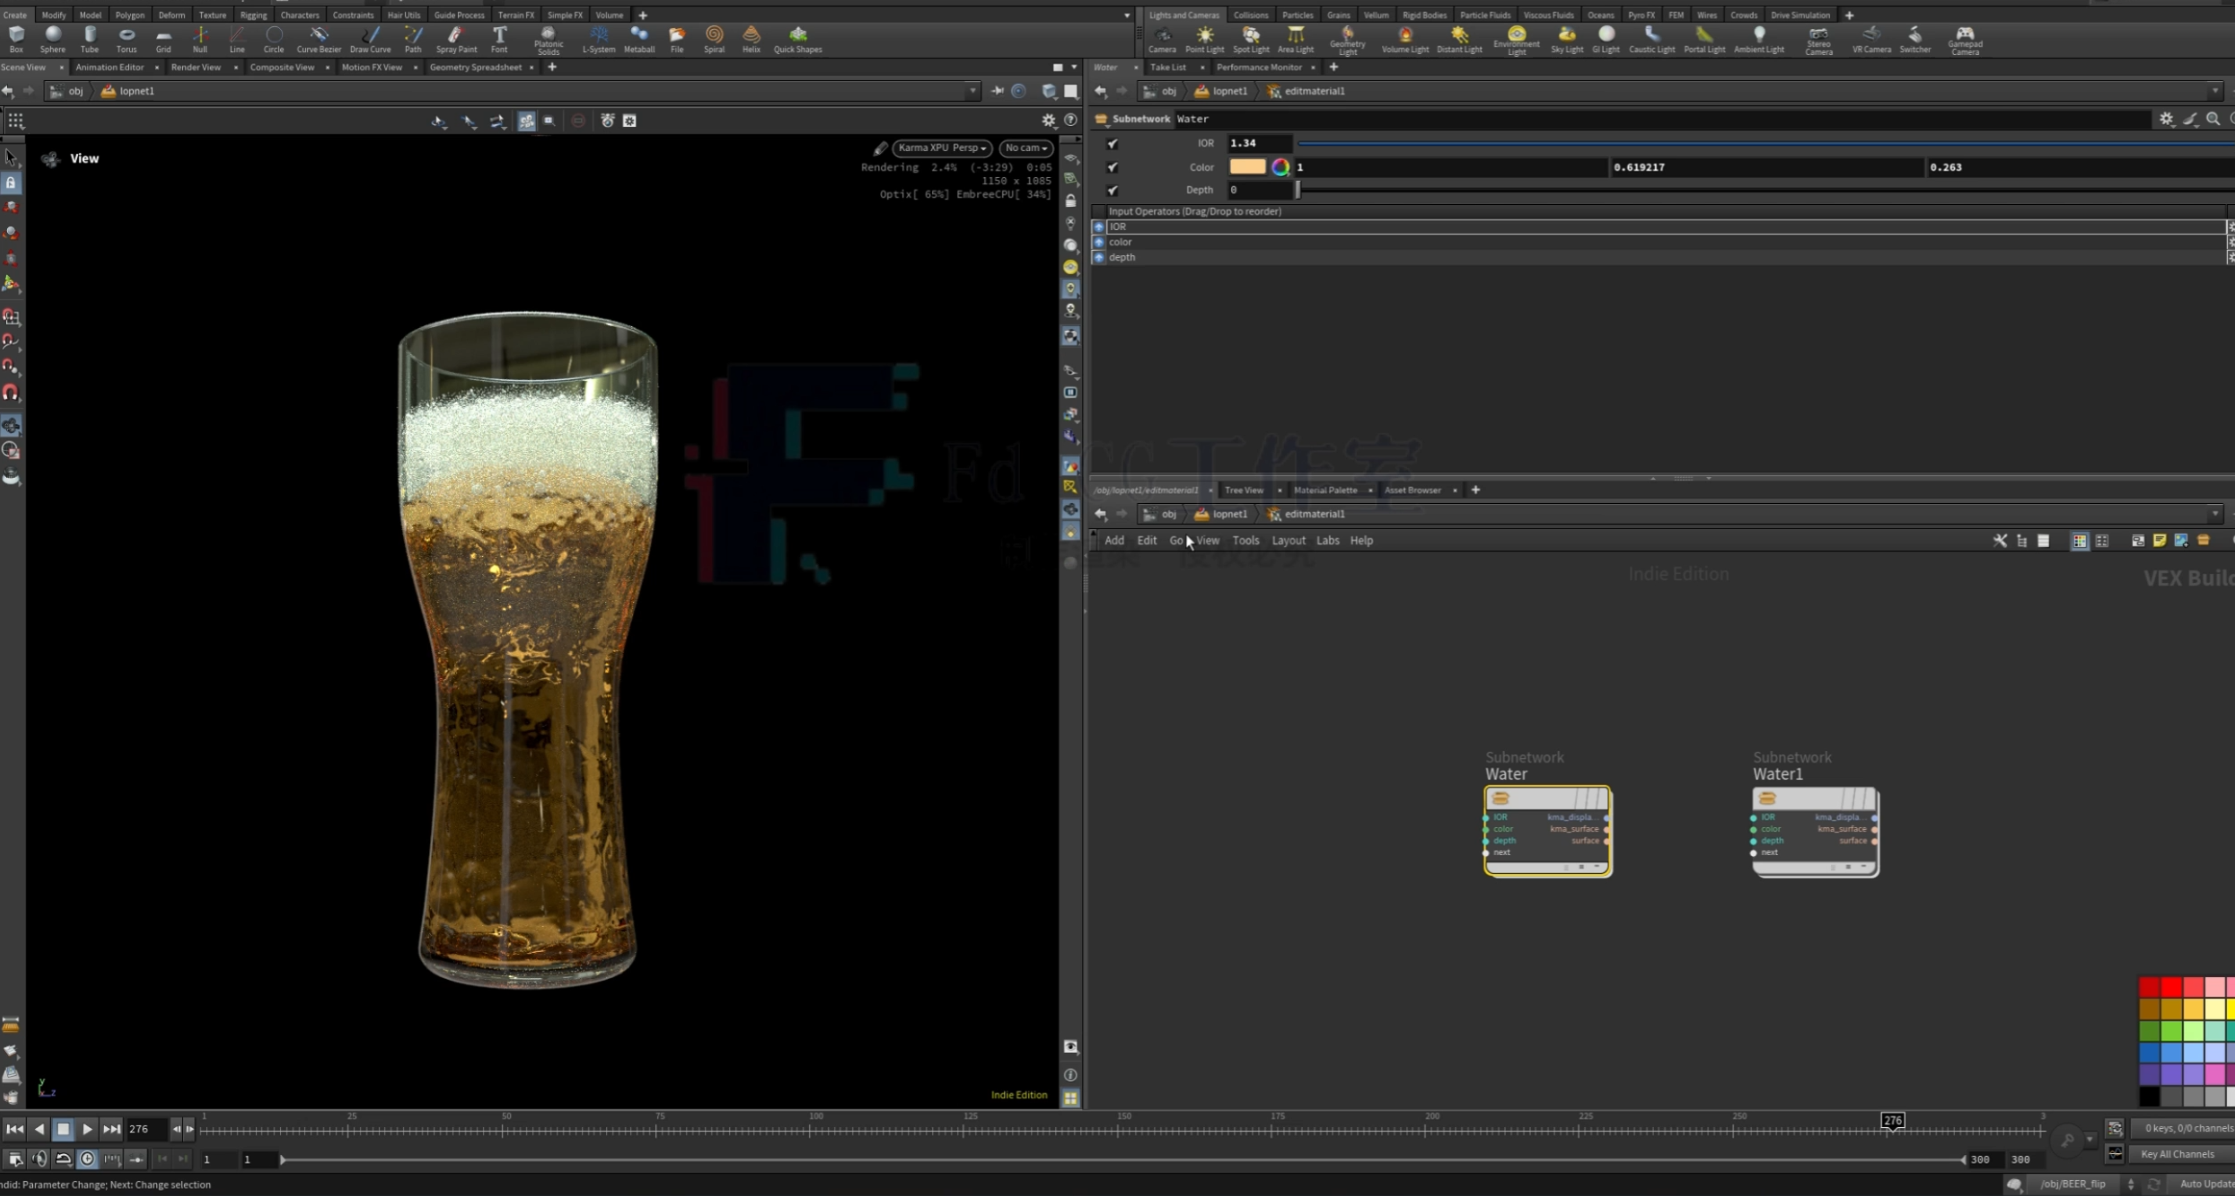
Task: Open the Layout menu in the network editor
Action: tap(1288, 540)
